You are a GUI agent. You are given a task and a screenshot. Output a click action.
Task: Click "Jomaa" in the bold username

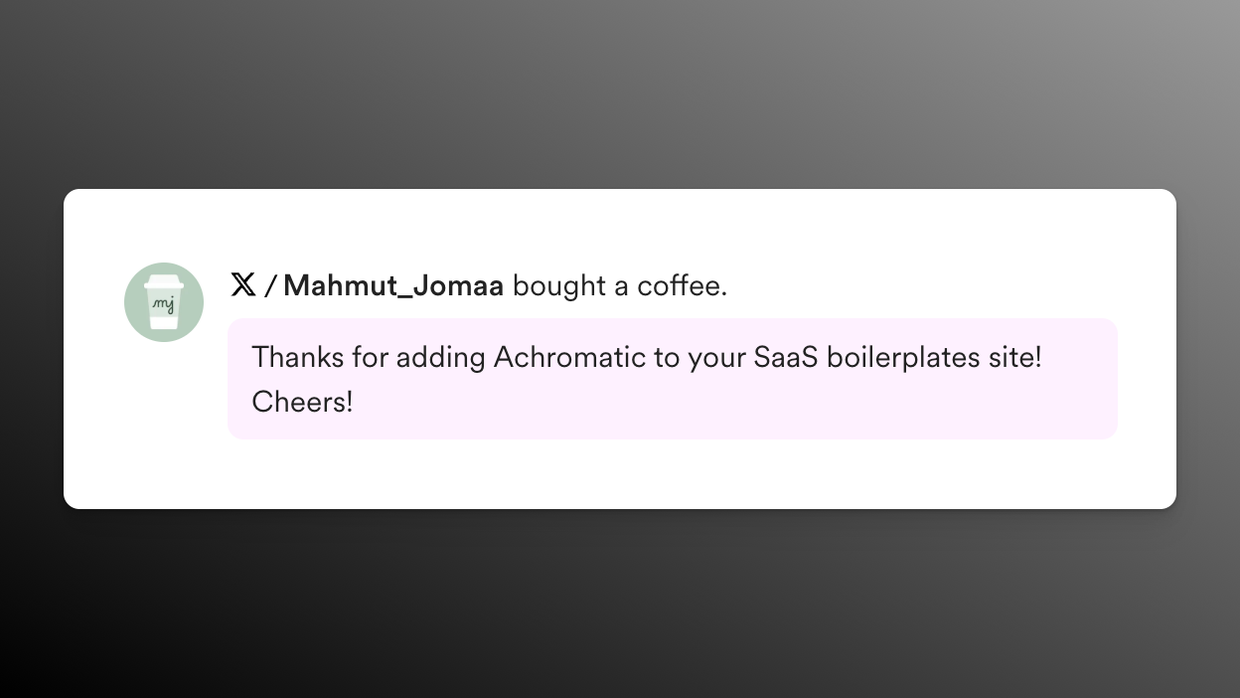[458, 286]
